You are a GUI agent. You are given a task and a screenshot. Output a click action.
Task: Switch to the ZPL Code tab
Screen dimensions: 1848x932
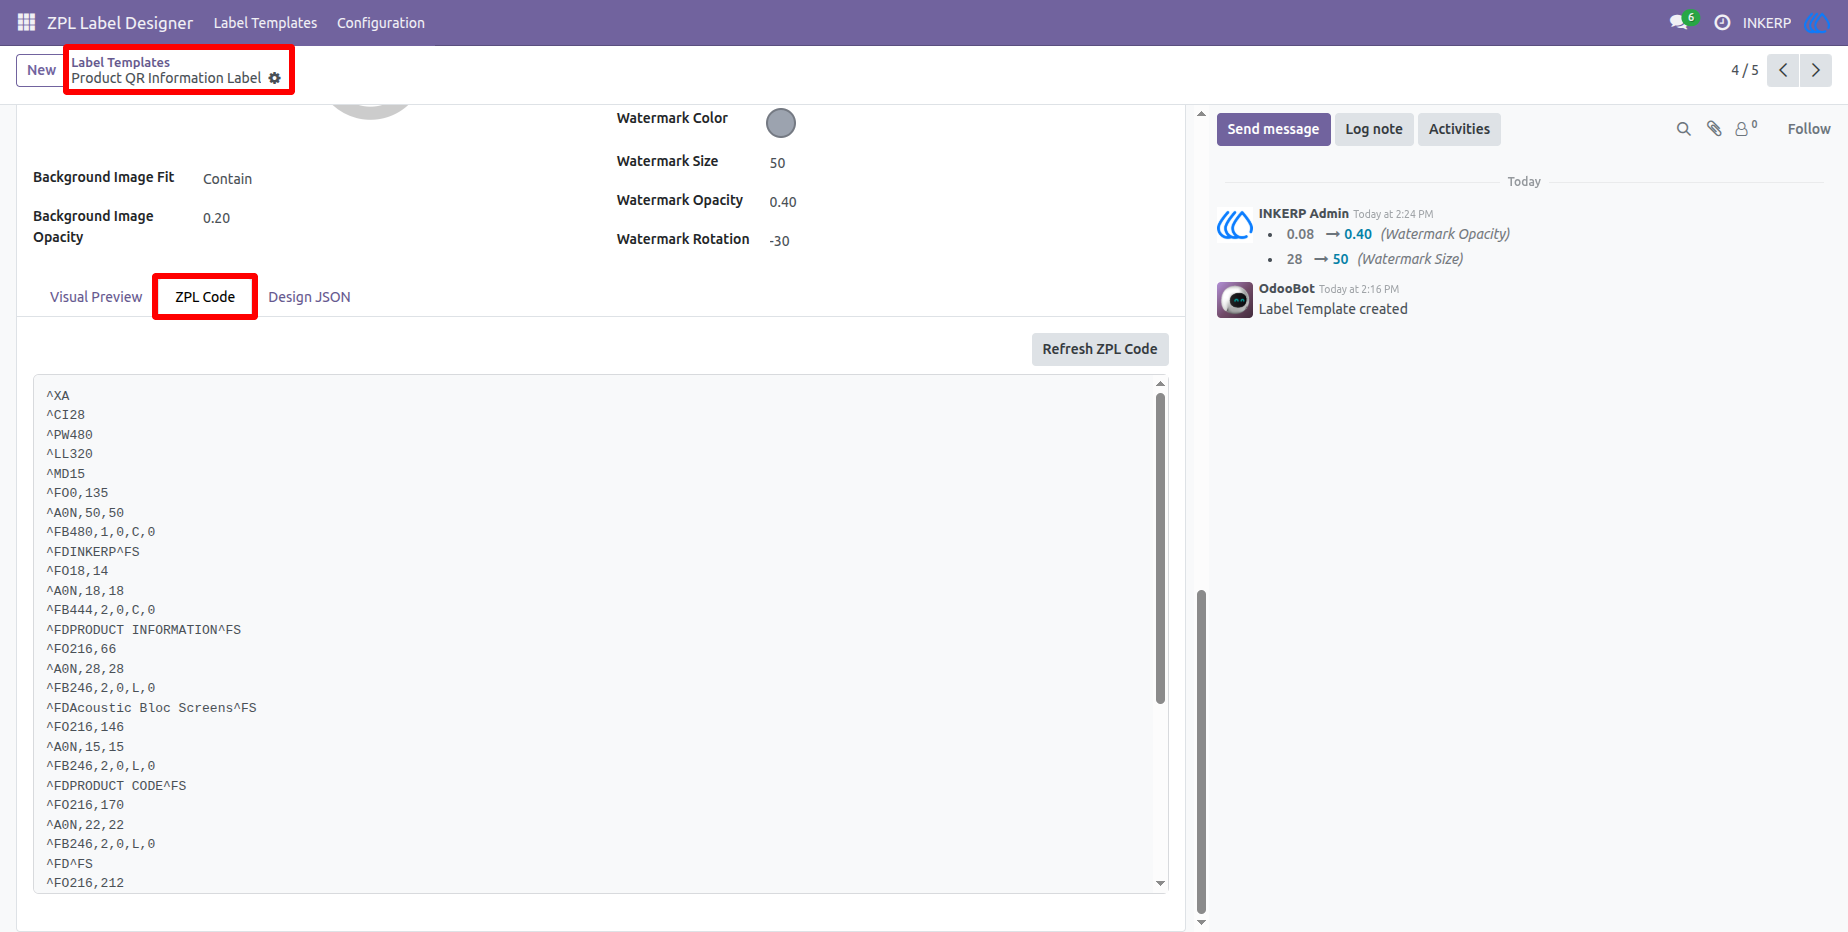205,297
